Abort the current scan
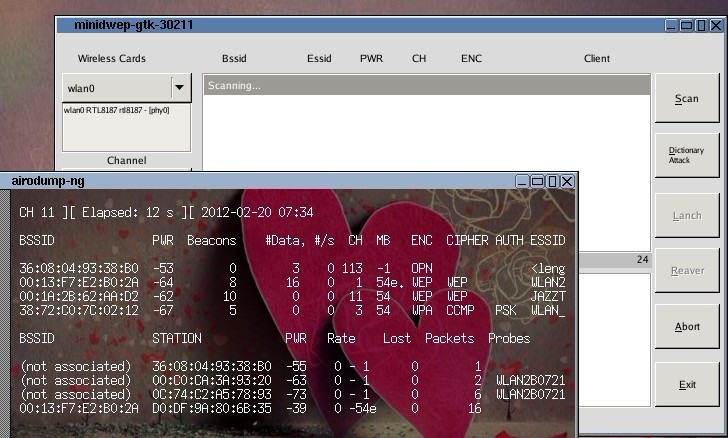This screenshot has width=728, height=438. [x=686, y=327]
